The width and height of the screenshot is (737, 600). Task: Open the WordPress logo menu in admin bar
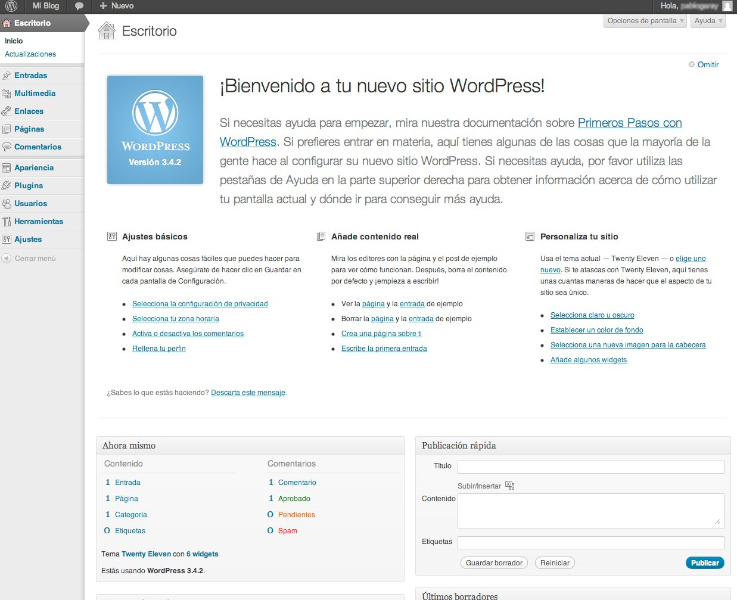point(11,6)
